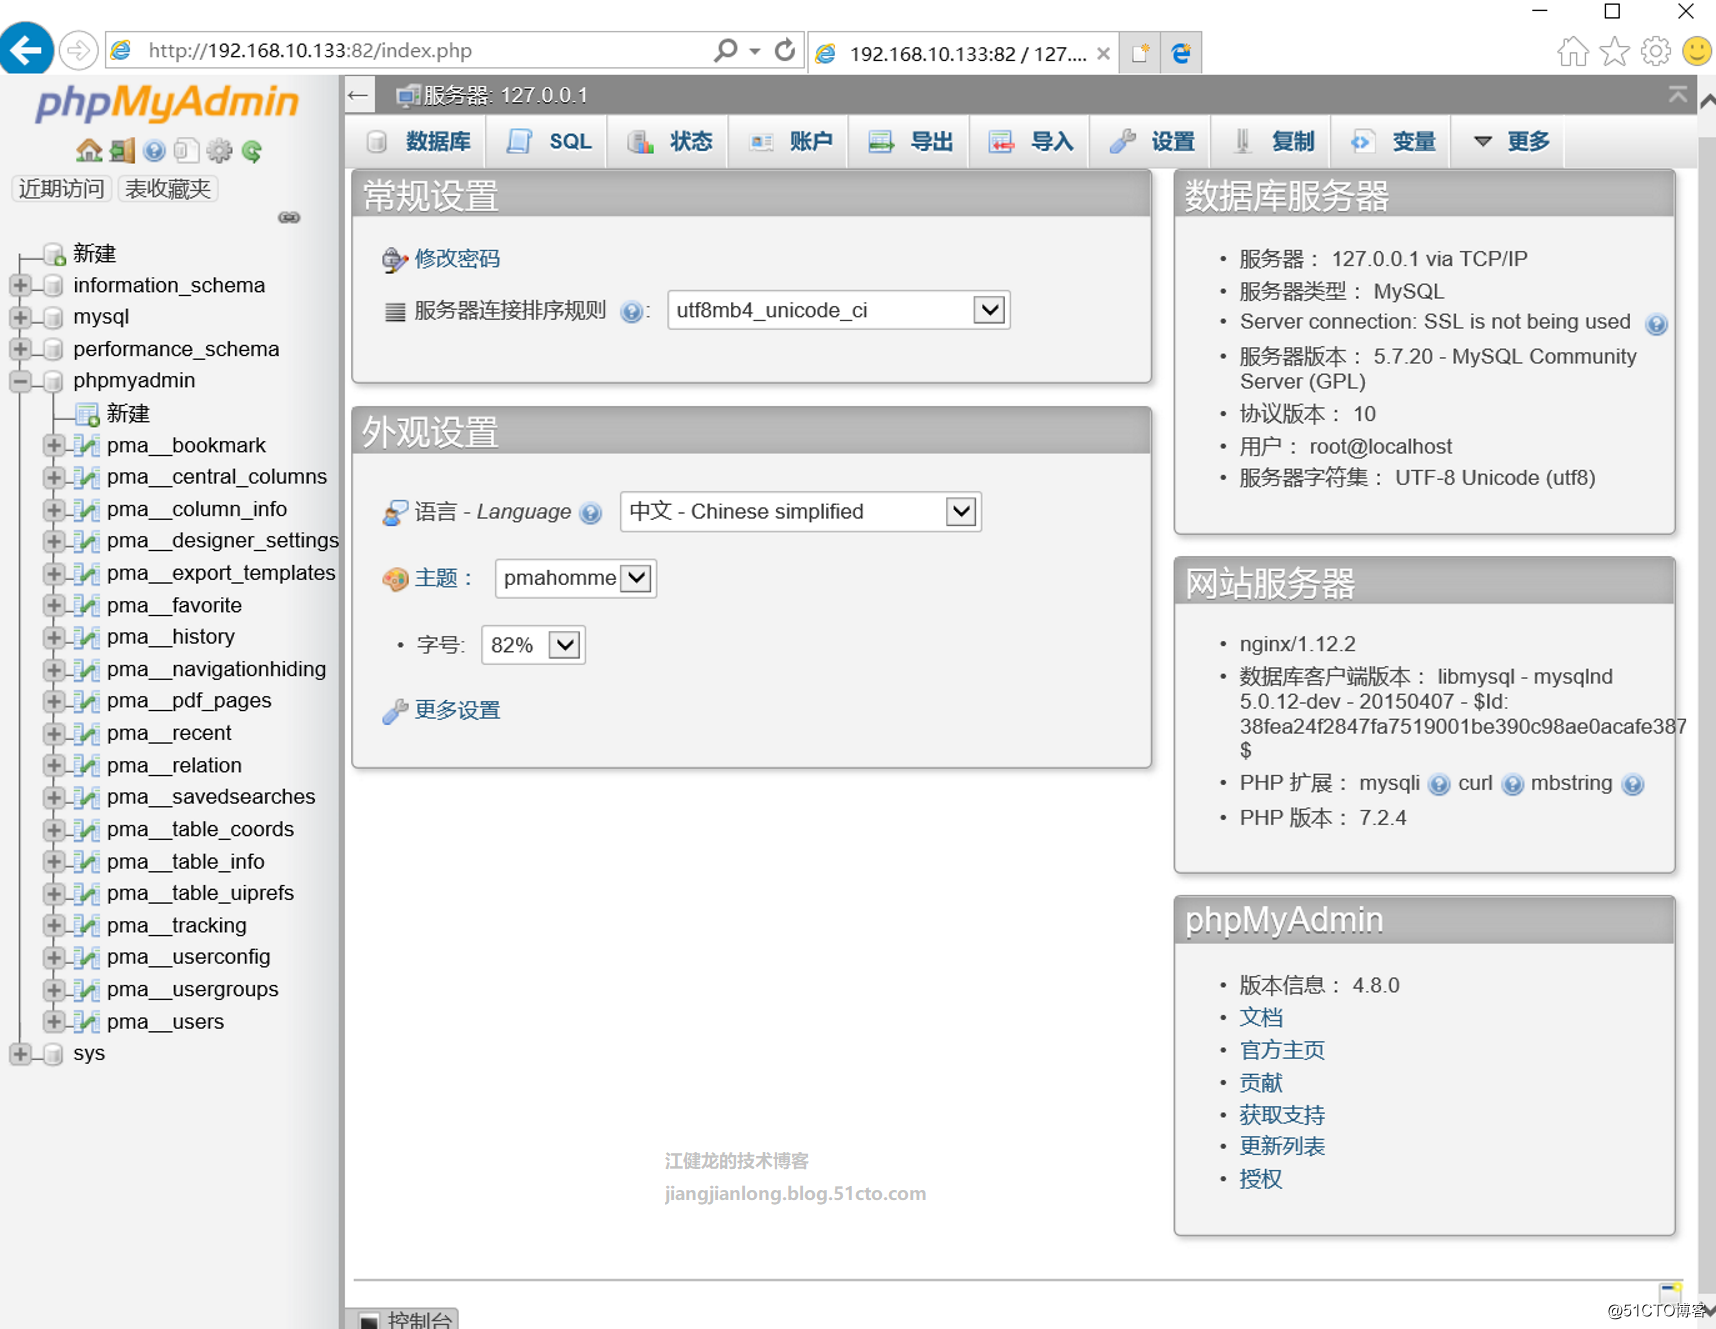Image resolution: width=1716 pixels, height=1329 pixels.
Task: Click table icon of pma__users
Action: tap(88, 1021)
